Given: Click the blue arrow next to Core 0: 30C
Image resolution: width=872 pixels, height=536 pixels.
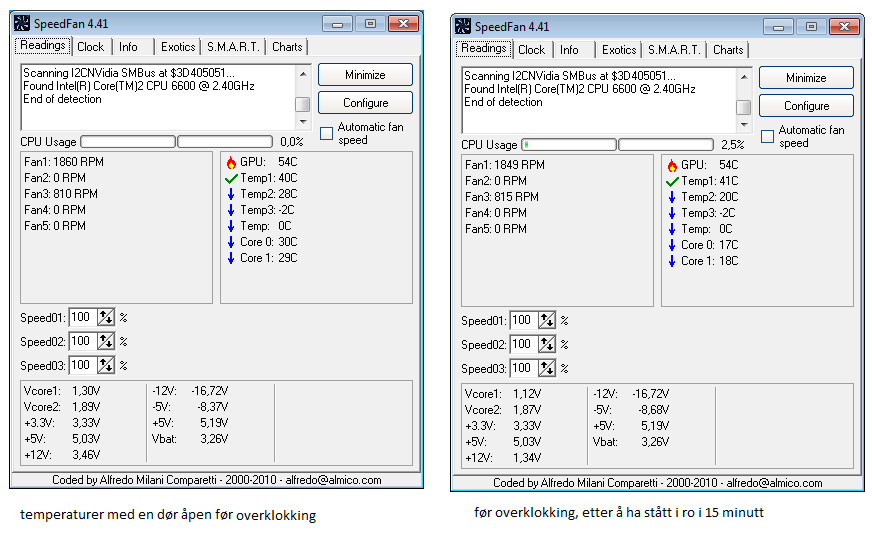Looking at the screenshot, I should click(231, 242).
